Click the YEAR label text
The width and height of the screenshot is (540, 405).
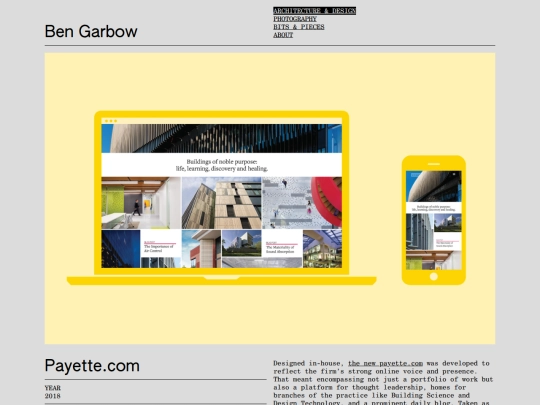click(x=53, y=388)
